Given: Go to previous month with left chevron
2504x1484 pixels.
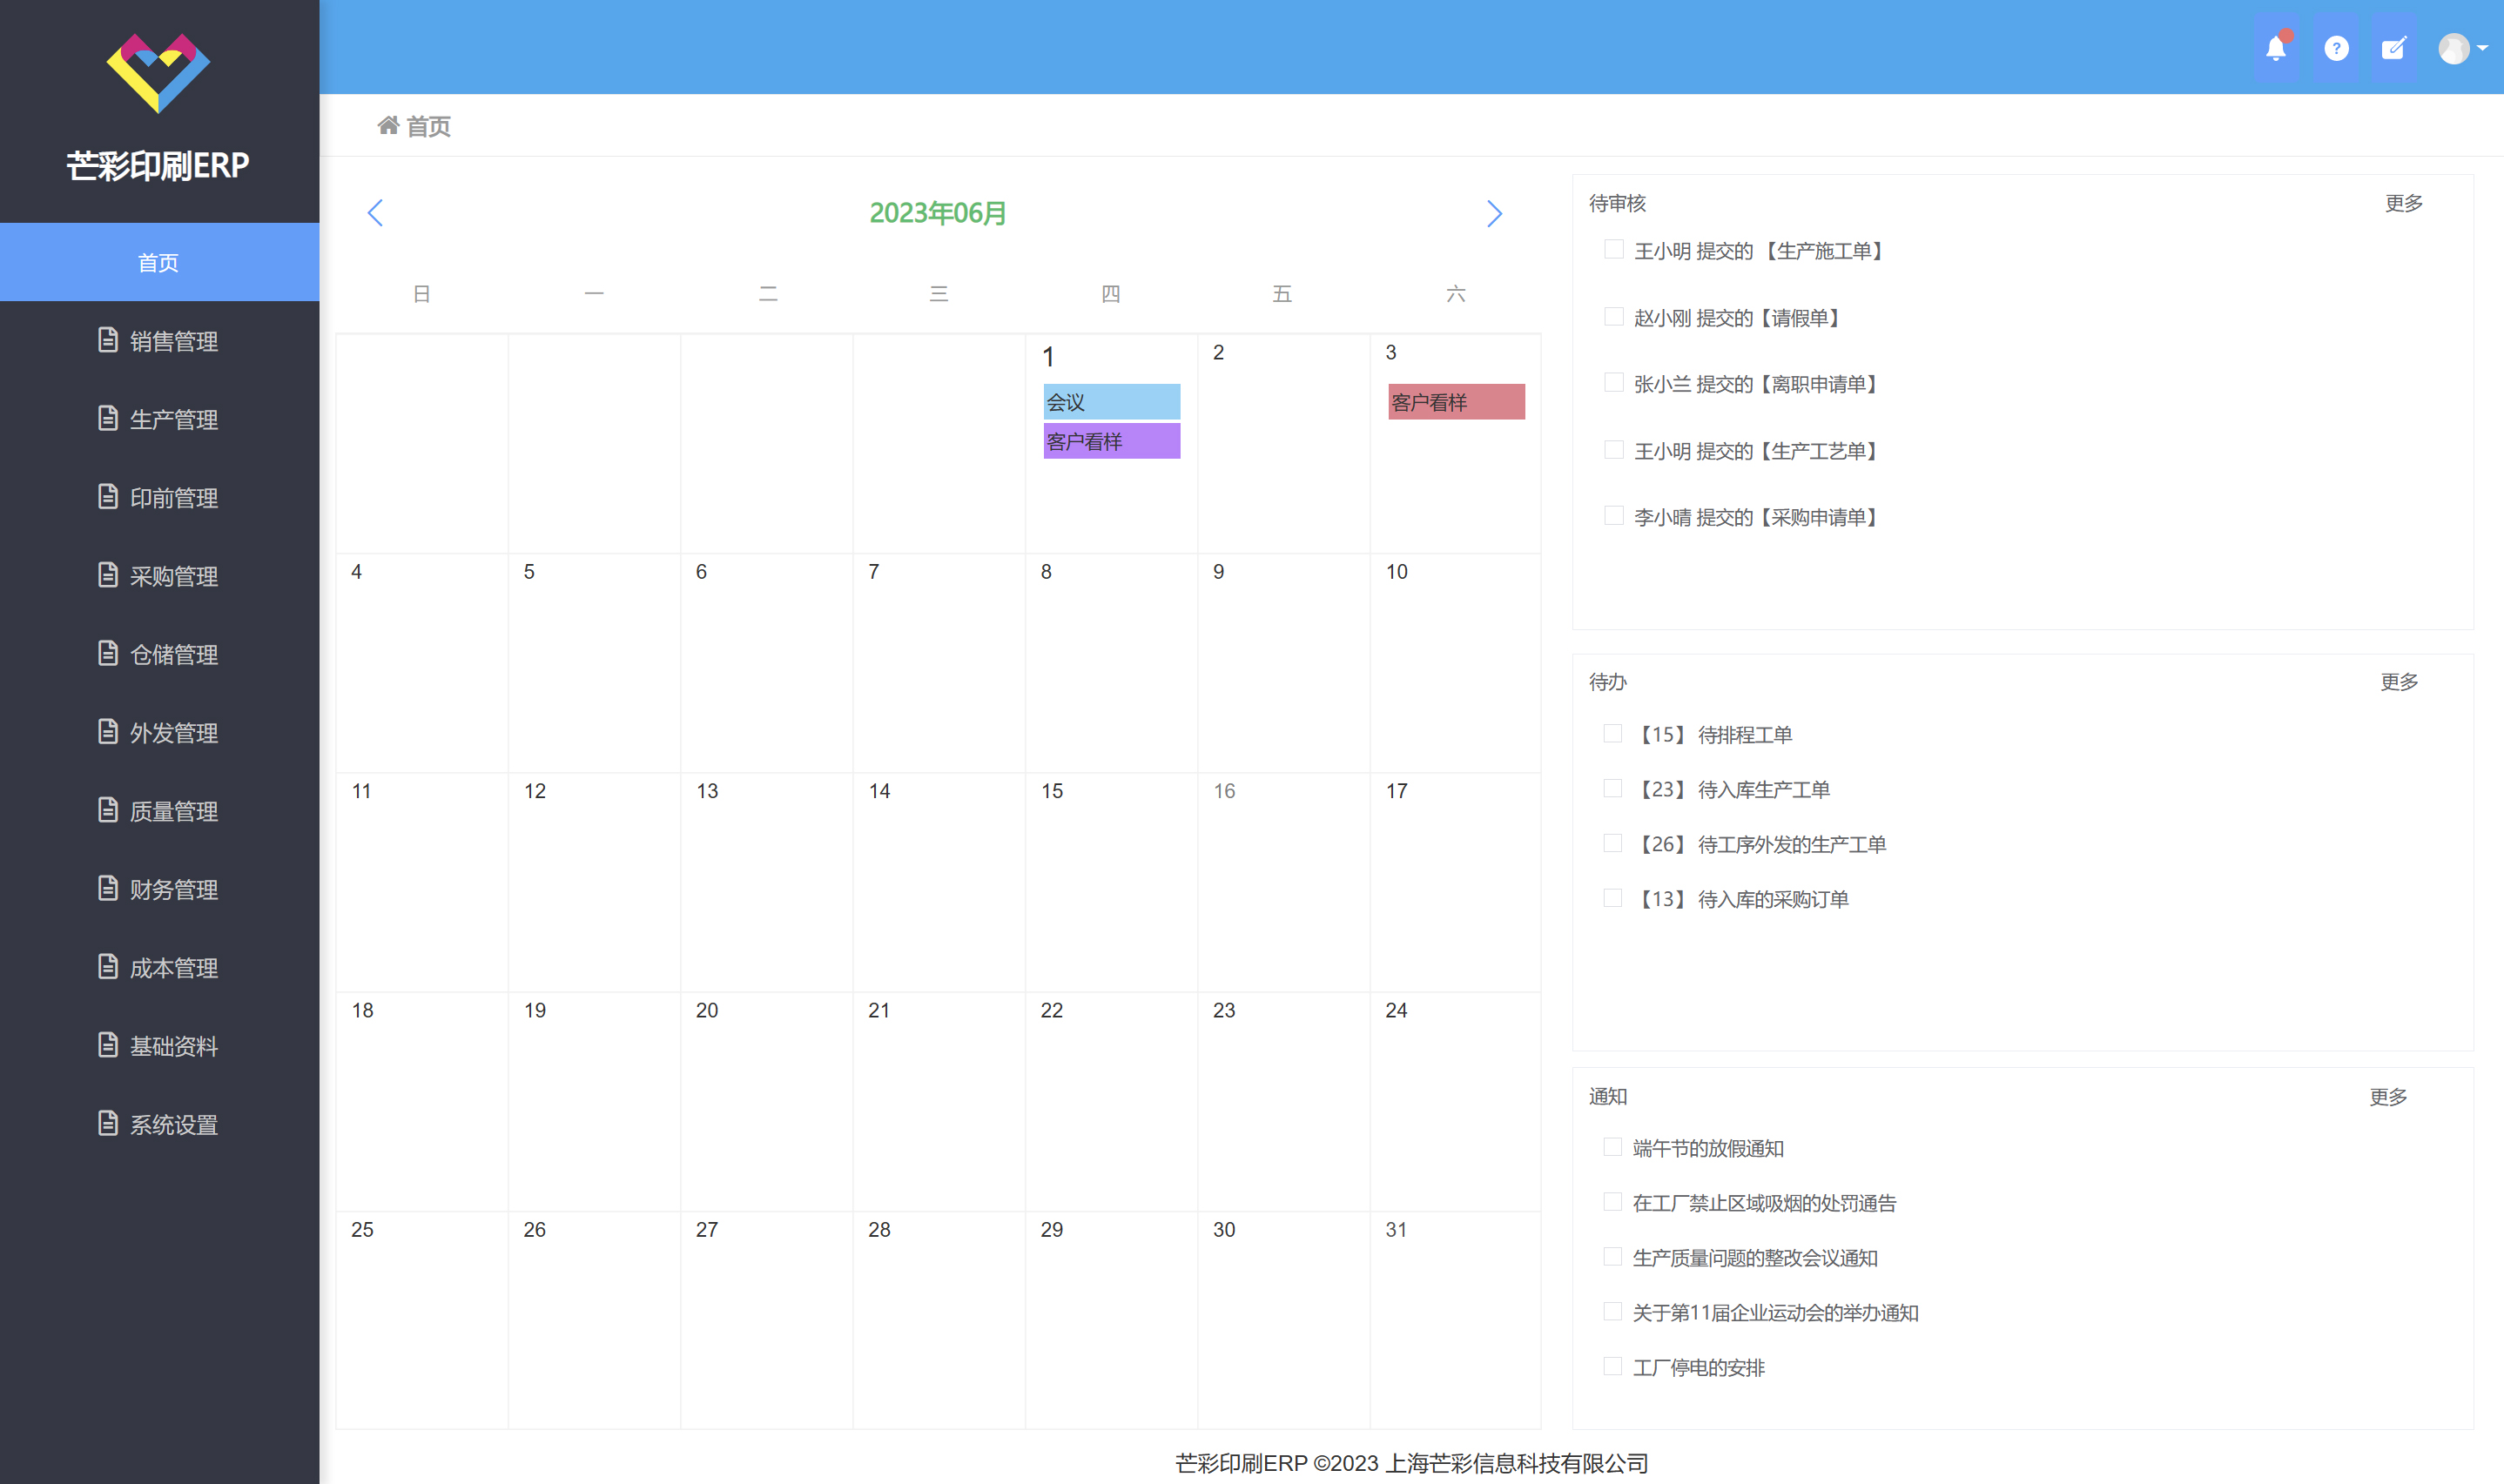Looking at the screenshot, I should click(x=376, y=213).
